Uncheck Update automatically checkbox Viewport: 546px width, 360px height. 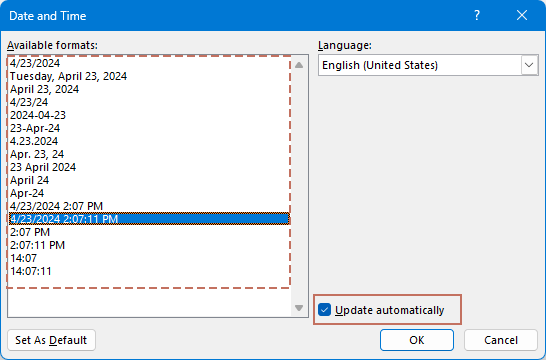[x=325, y=310]
